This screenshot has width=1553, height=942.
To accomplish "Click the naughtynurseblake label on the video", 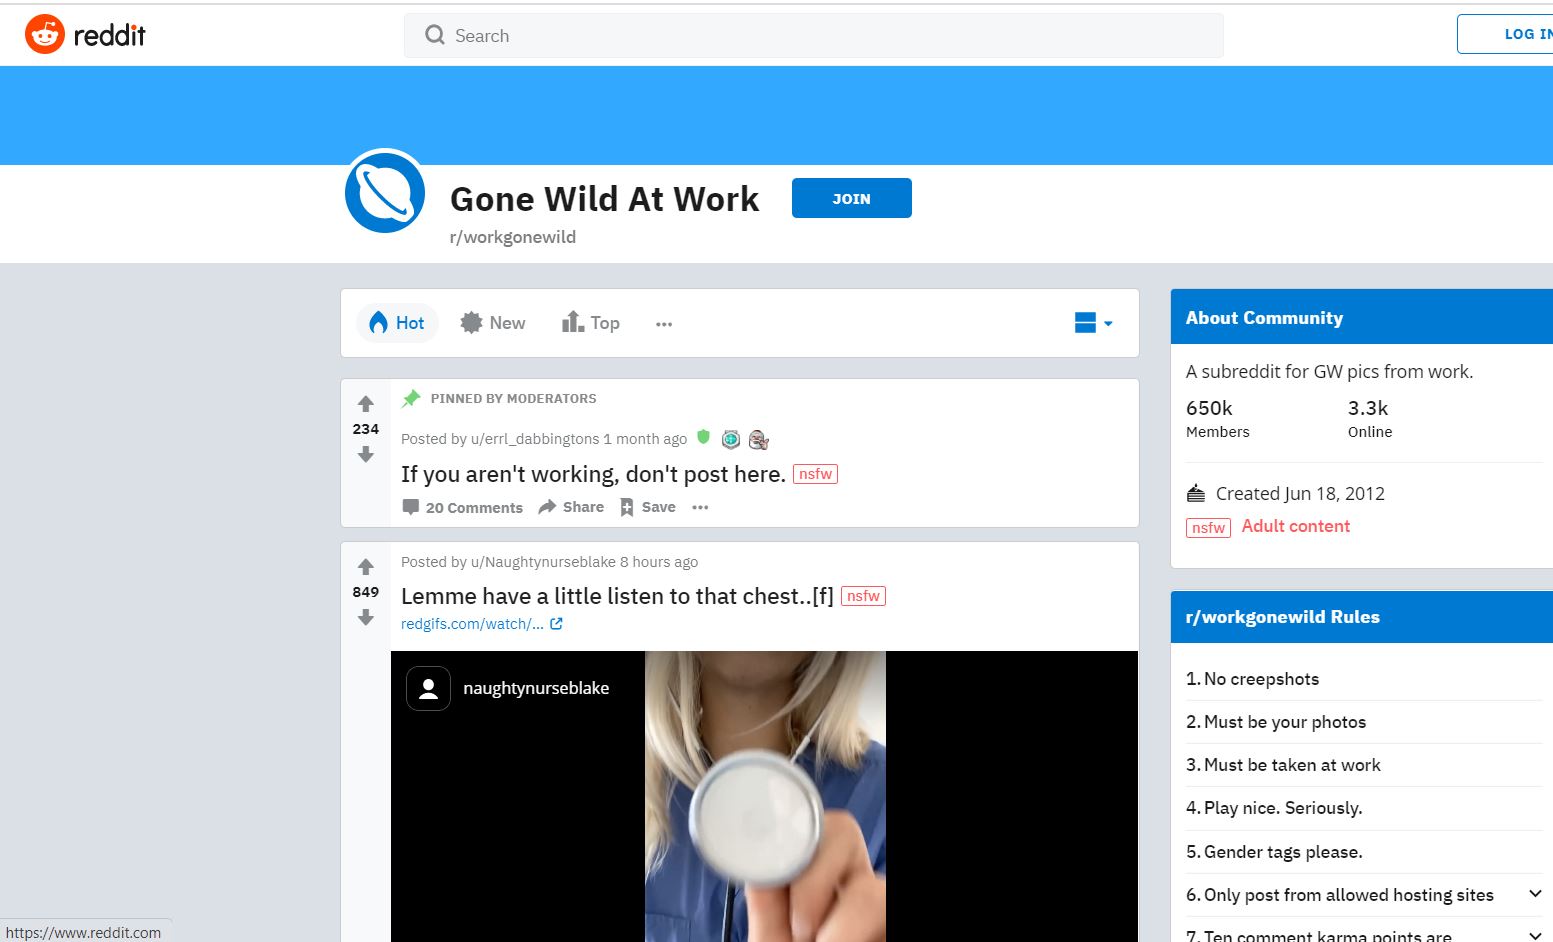I will click(x=536, y=688).
